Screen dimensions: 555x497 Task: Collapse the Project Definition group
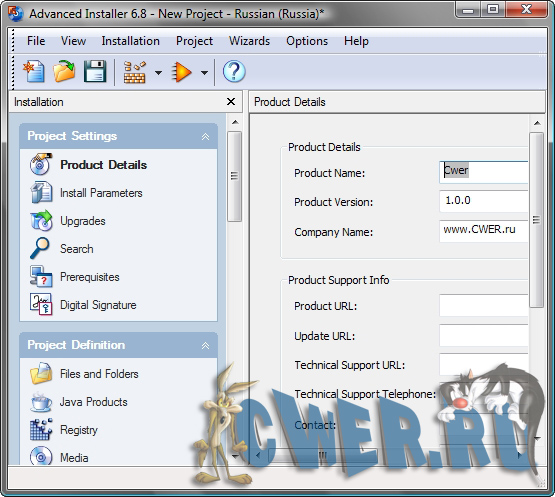point(205,345)
